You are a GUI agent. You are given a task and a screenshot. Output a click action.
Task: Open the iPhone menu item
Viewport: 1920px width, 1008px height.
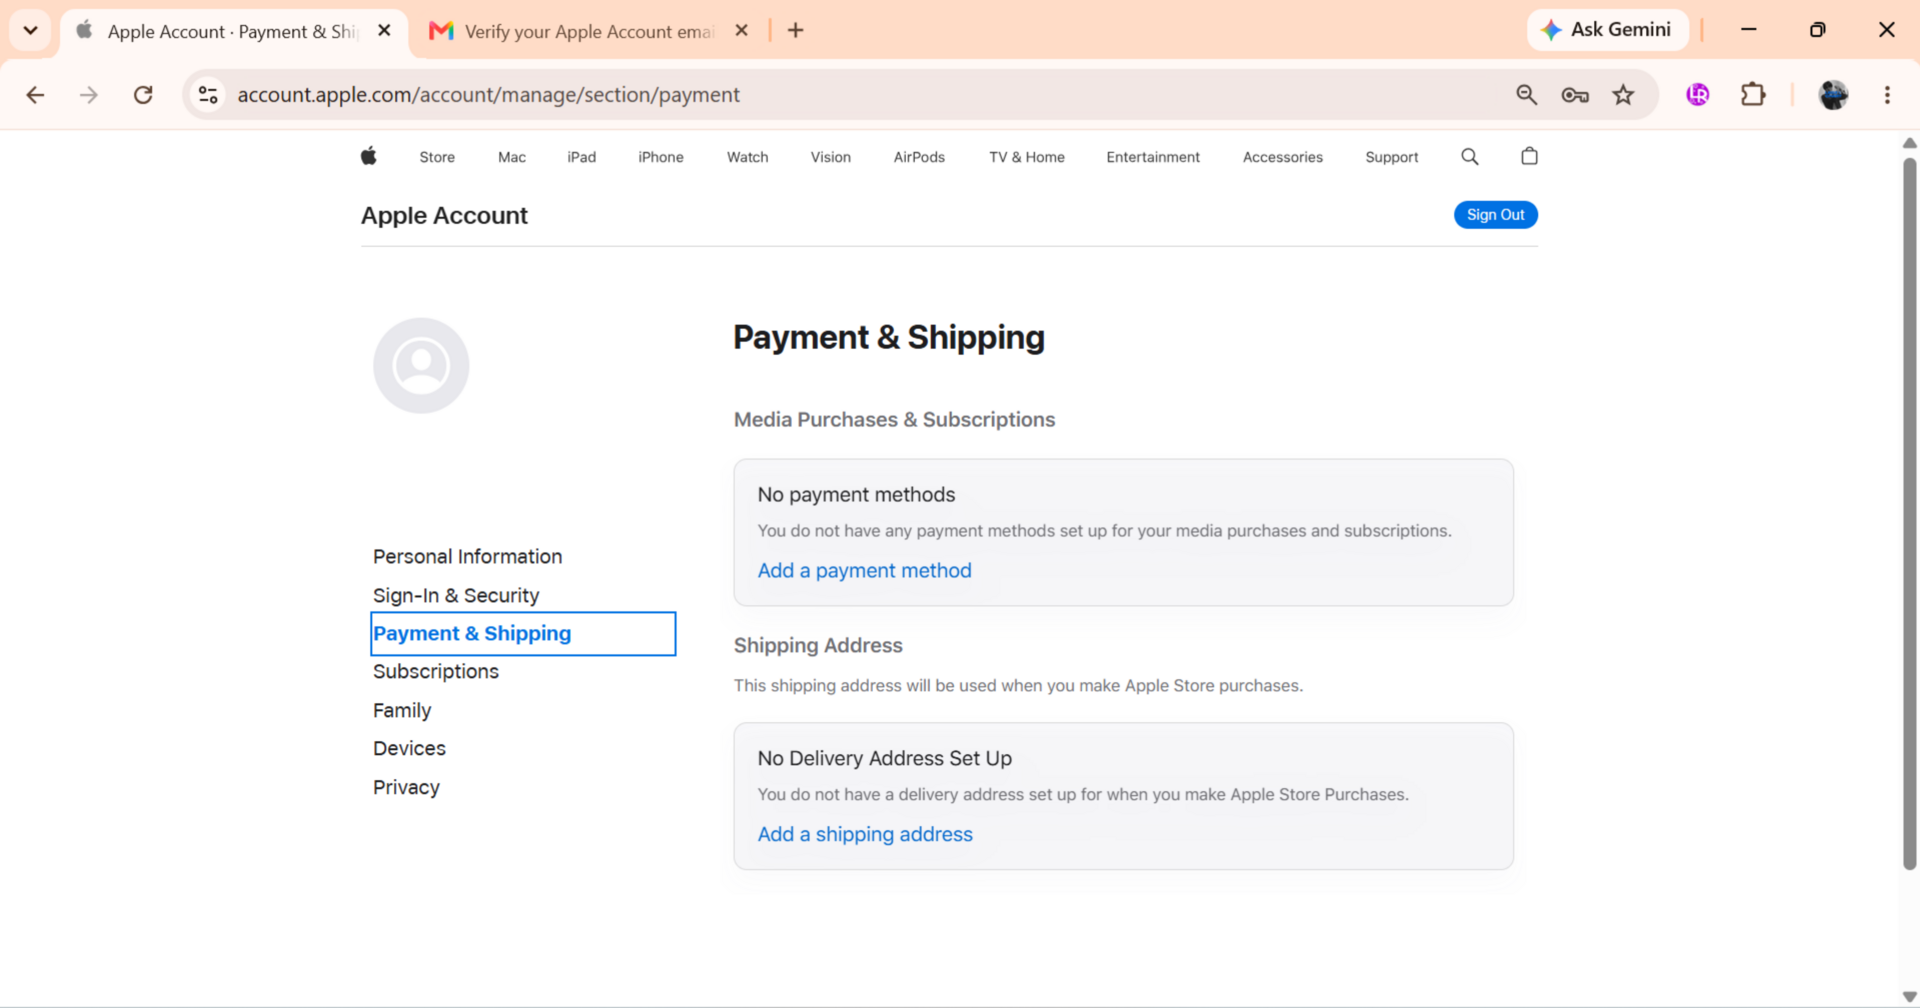point(661,157)
